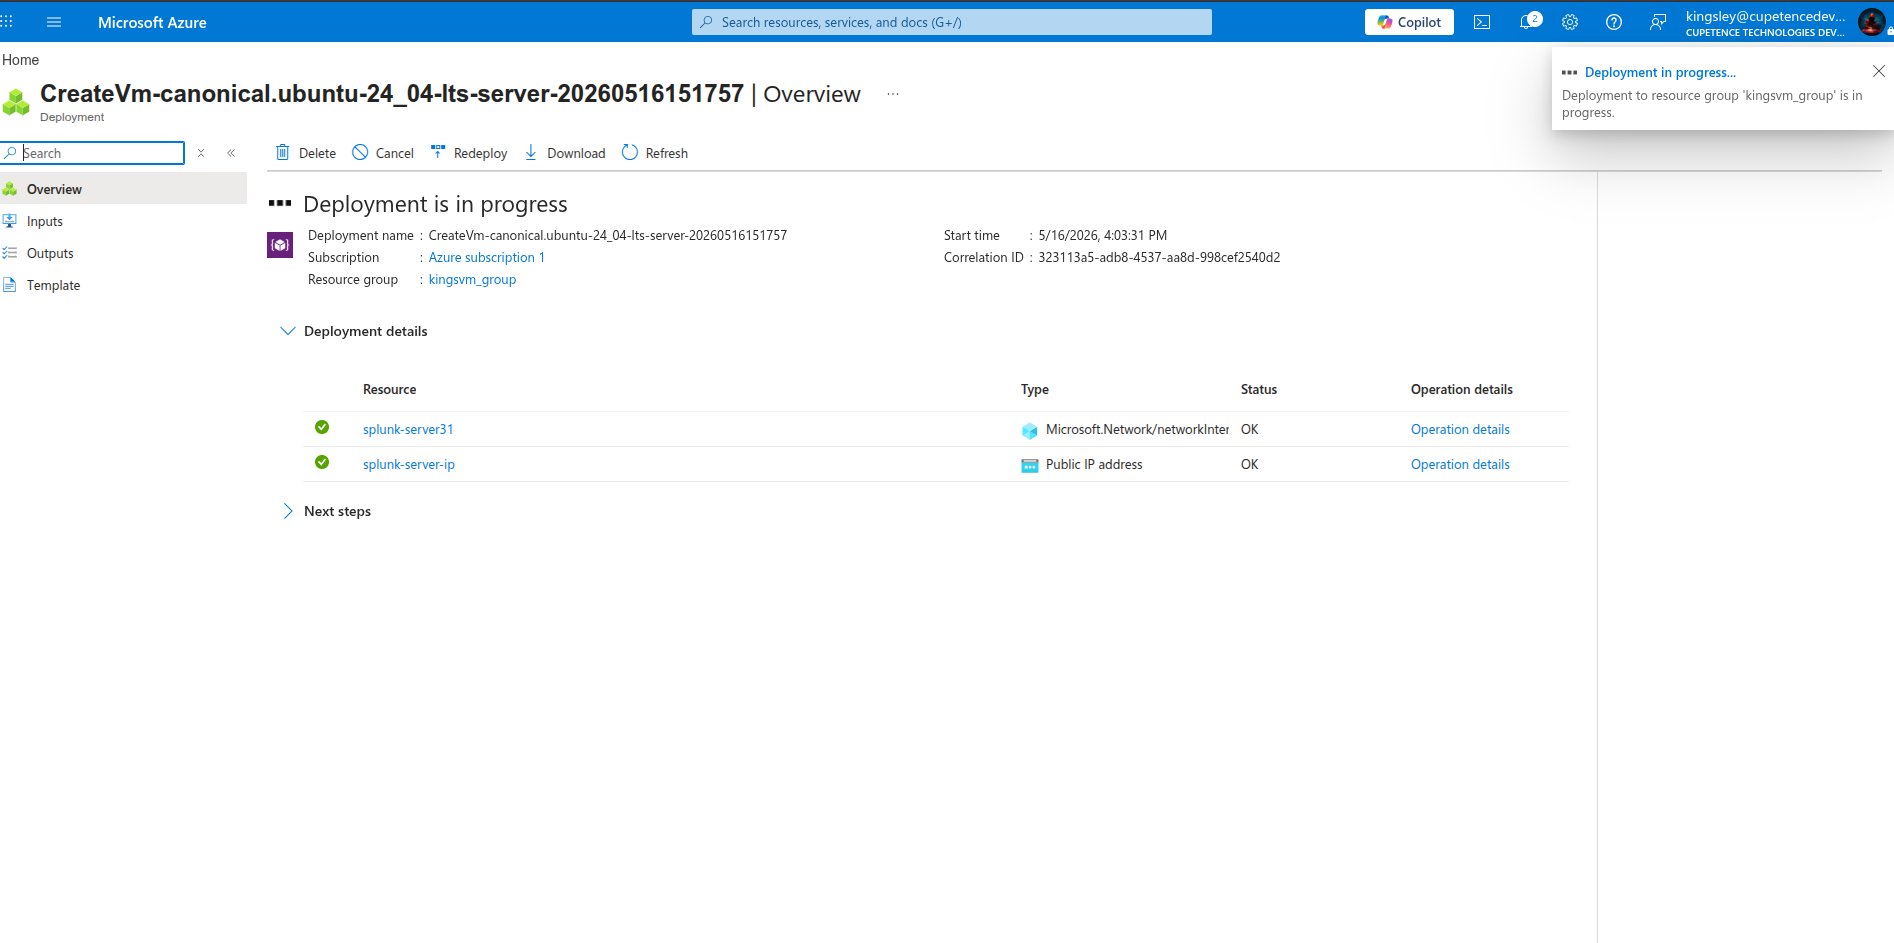Click the network interface type icon

click(x=1029, y=430)
